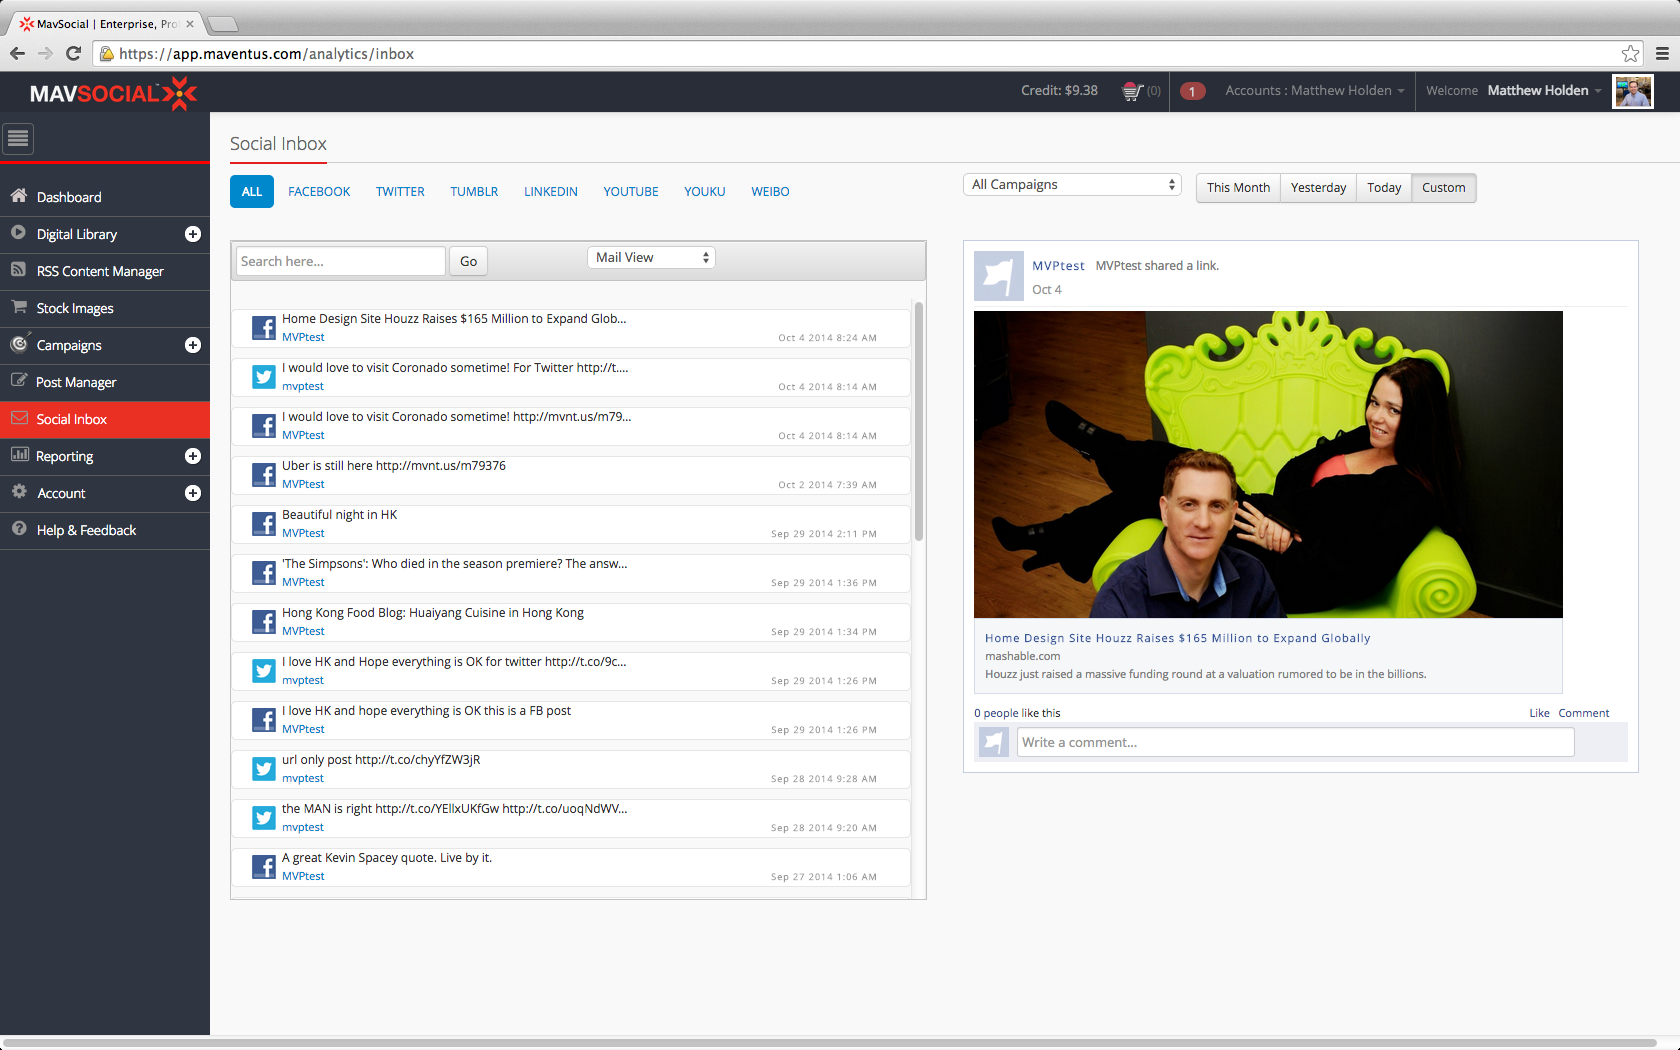Go back with browser back arrow
Viewport: 1680px width, 1050px height.
(17, 54)
